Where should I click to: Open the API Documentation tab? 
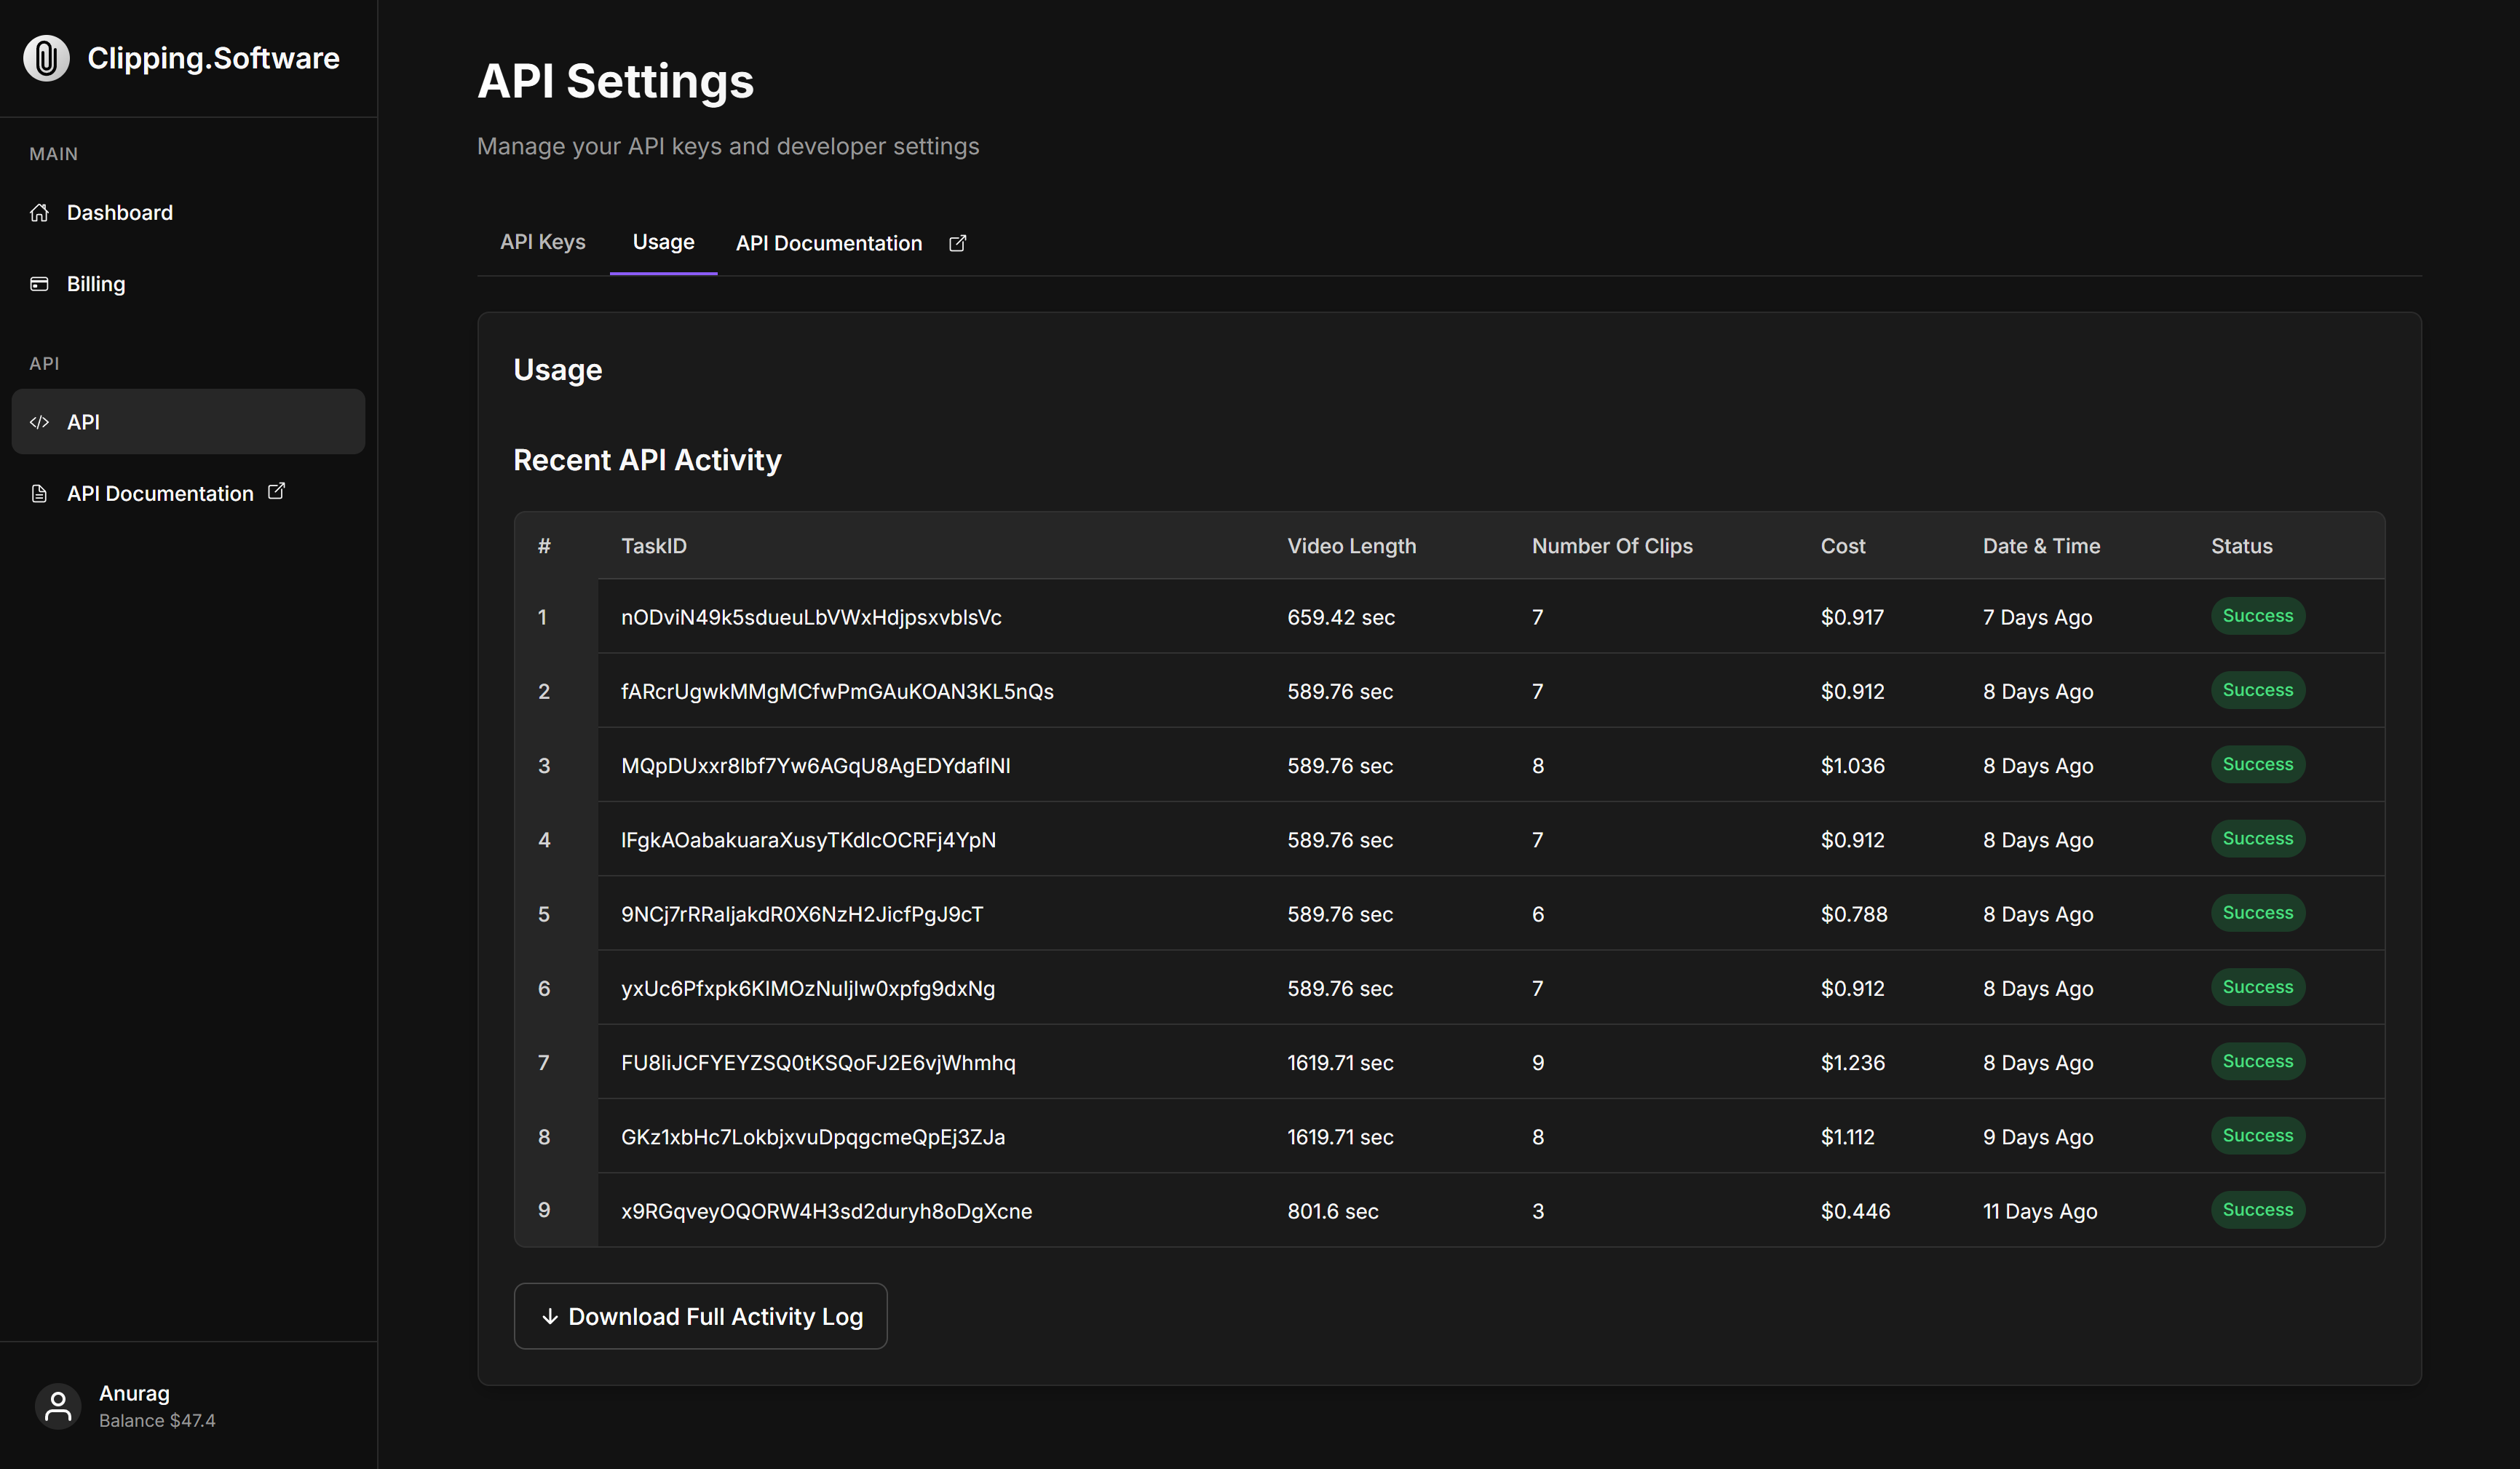point(829,243)
